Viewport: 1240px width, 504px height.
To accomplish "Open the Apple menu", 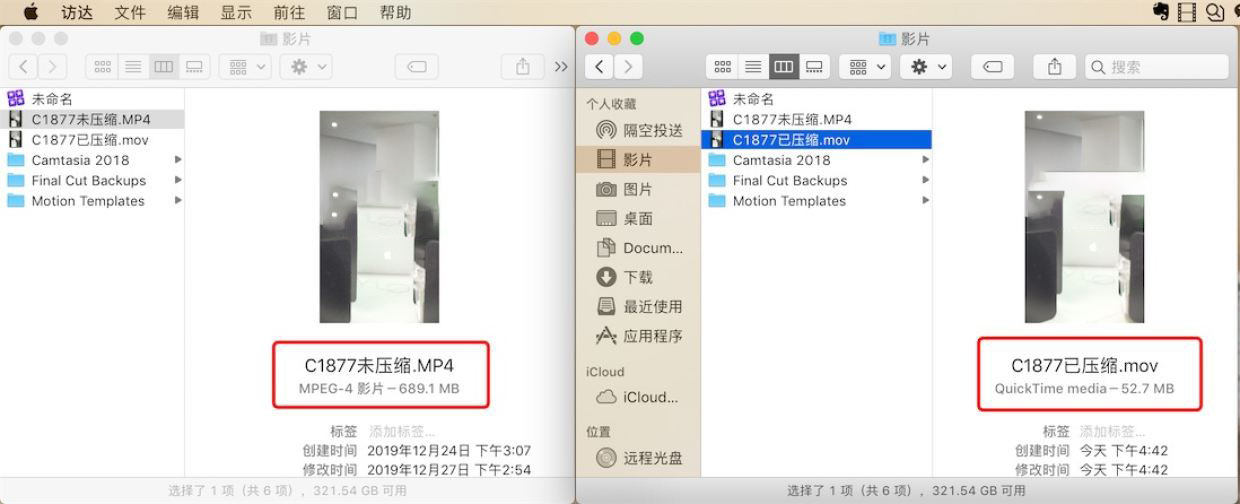I will [x=30, y=12].
